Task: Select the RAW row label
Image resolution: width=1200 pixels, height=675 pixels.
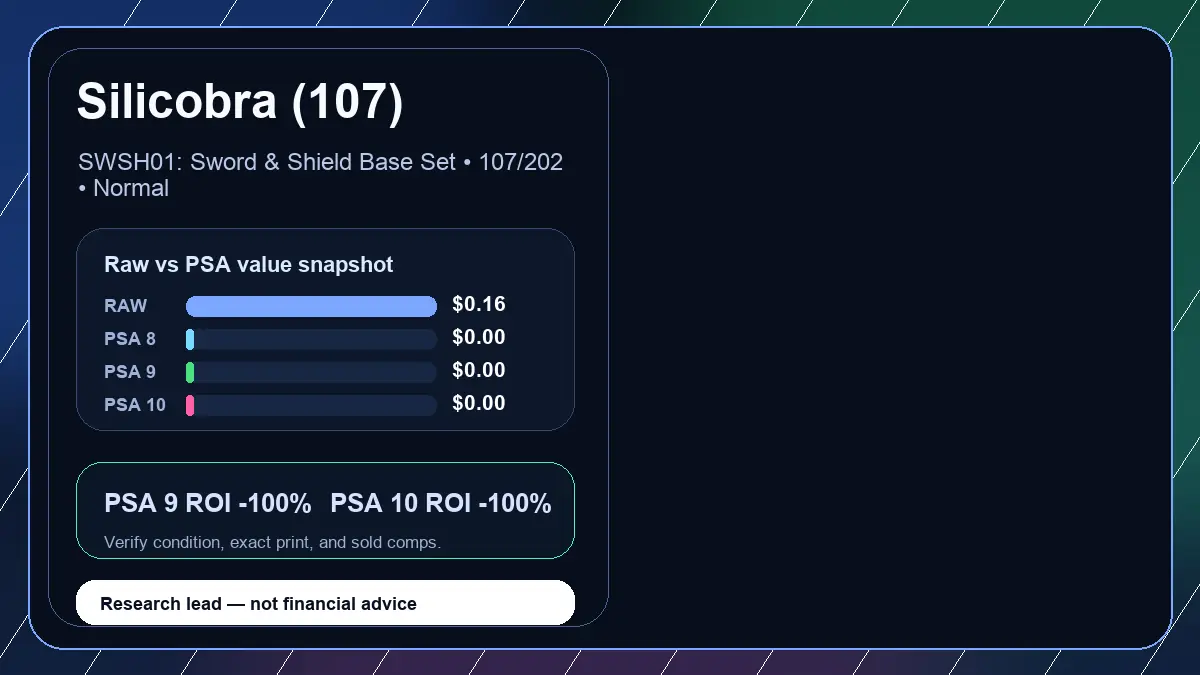Action: pos(125,306)
